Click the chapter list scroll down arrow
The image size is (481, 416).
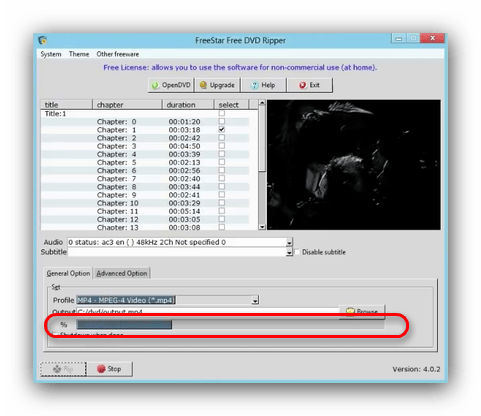pos(262,227)
